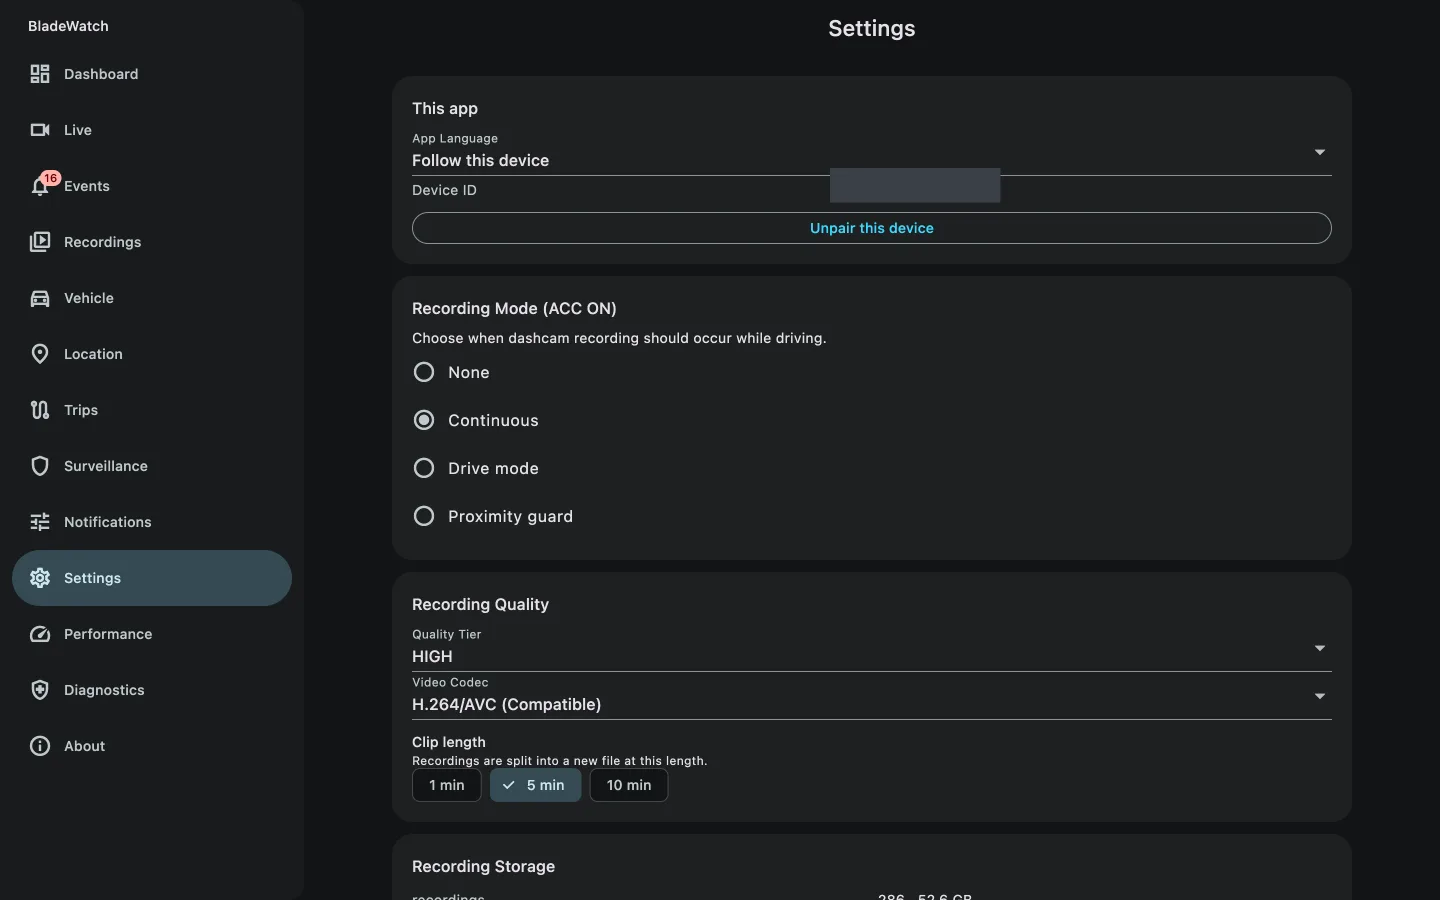The image size is (1440, 900).
Task: Click the Device ID label
Action: (444, 190)
